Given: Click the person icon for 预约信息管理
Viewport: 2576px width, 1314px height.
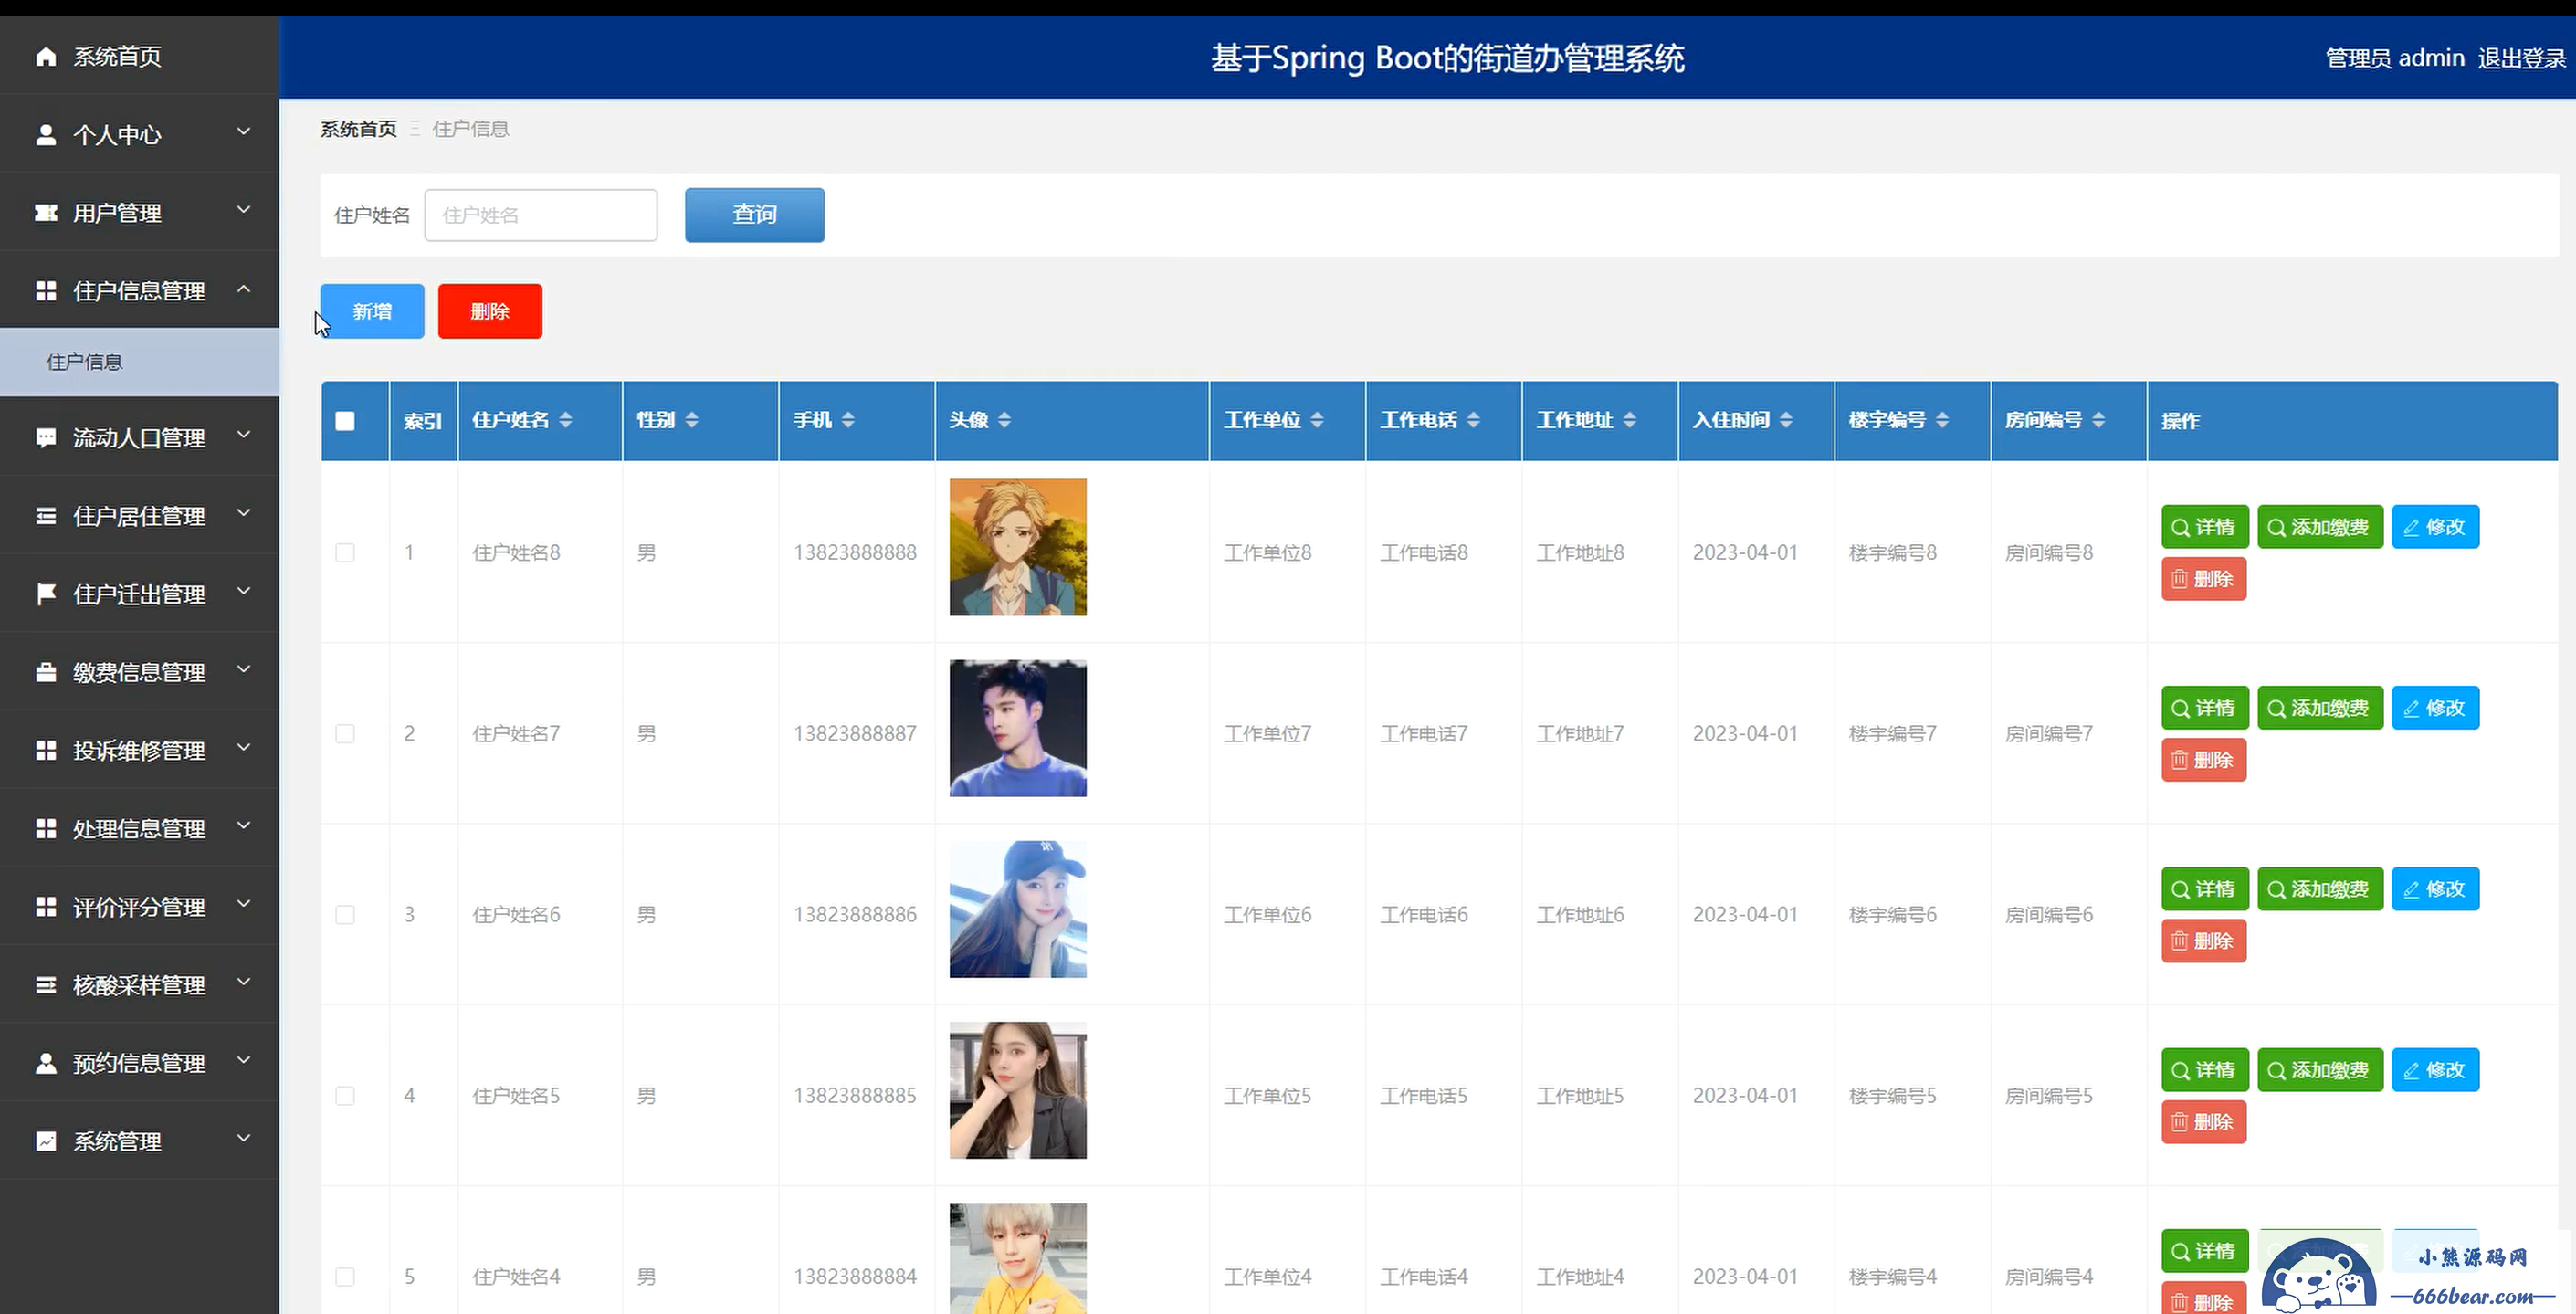Looking at the screenshot, I should tap(46, 1062).
